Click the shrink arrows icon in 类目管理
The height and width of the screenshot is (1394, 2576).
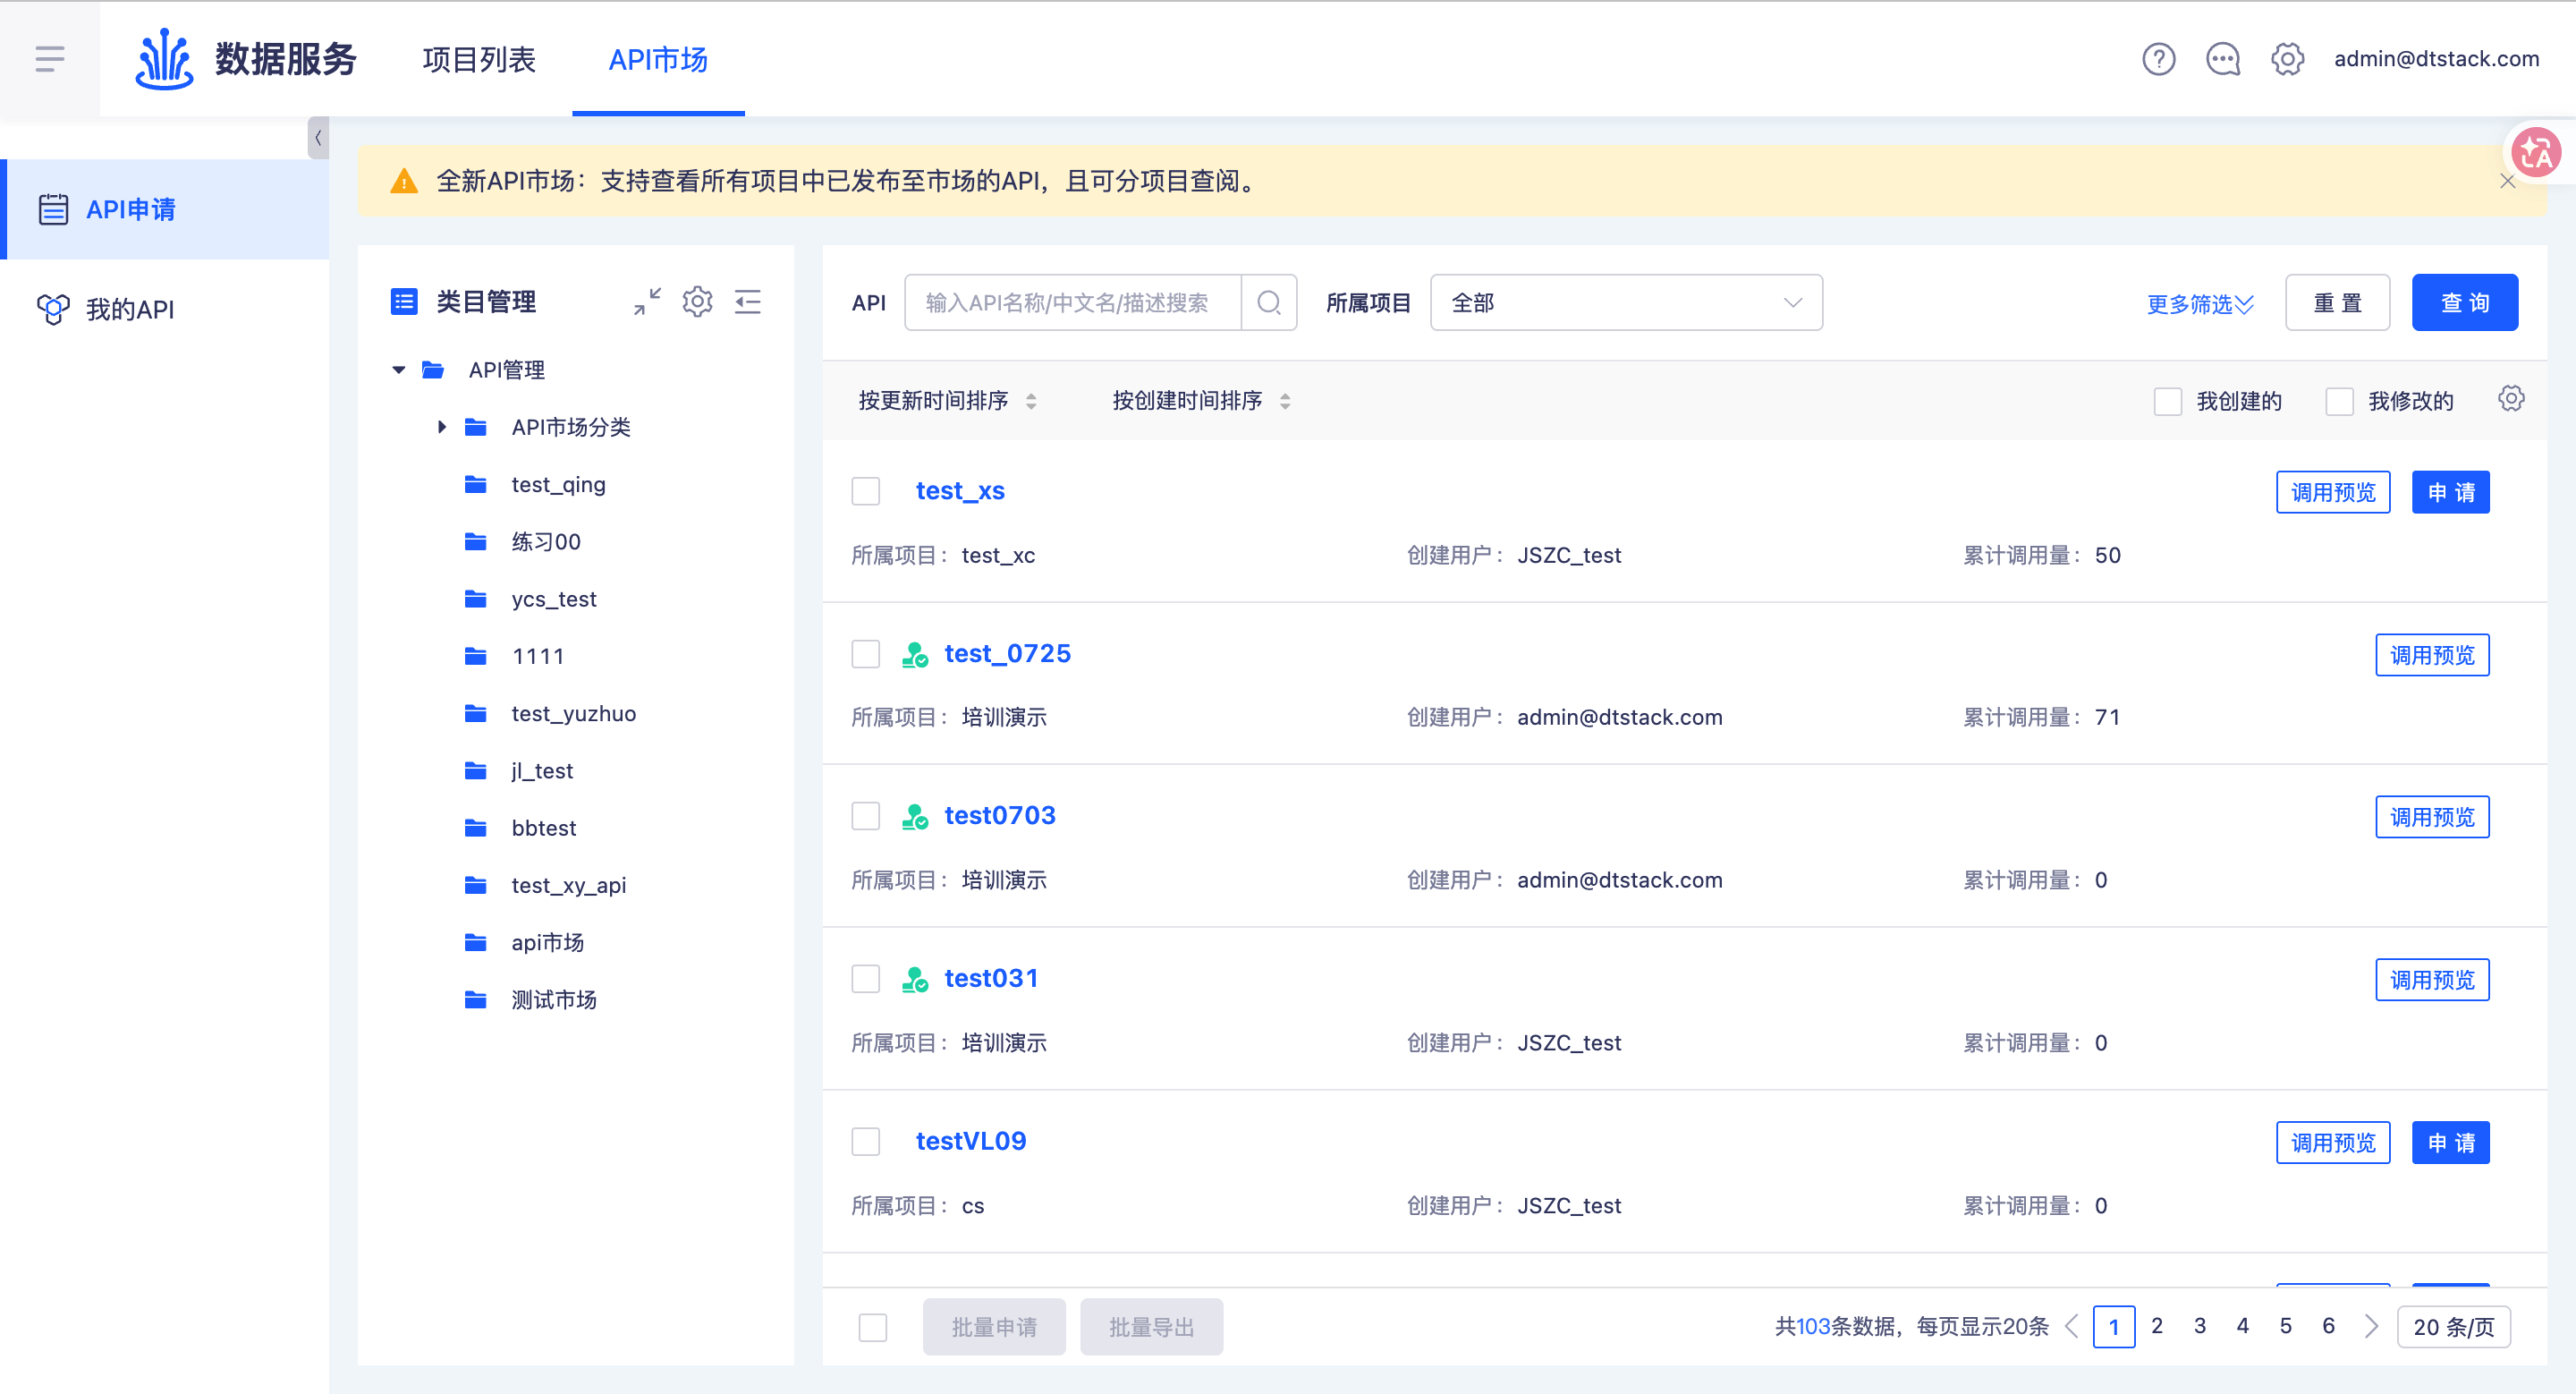point(647,301)
